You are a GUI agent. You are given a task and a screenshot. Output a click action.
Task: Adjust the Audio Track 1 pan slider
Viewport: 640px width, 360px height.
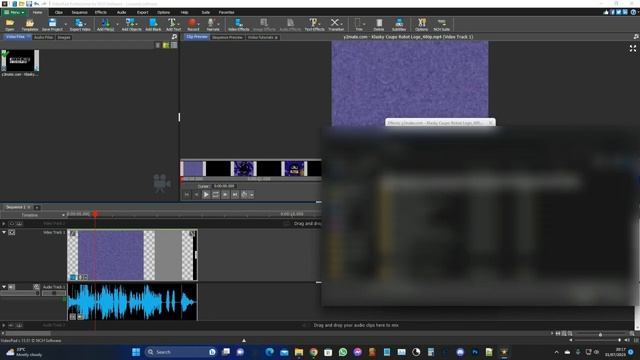53,293
